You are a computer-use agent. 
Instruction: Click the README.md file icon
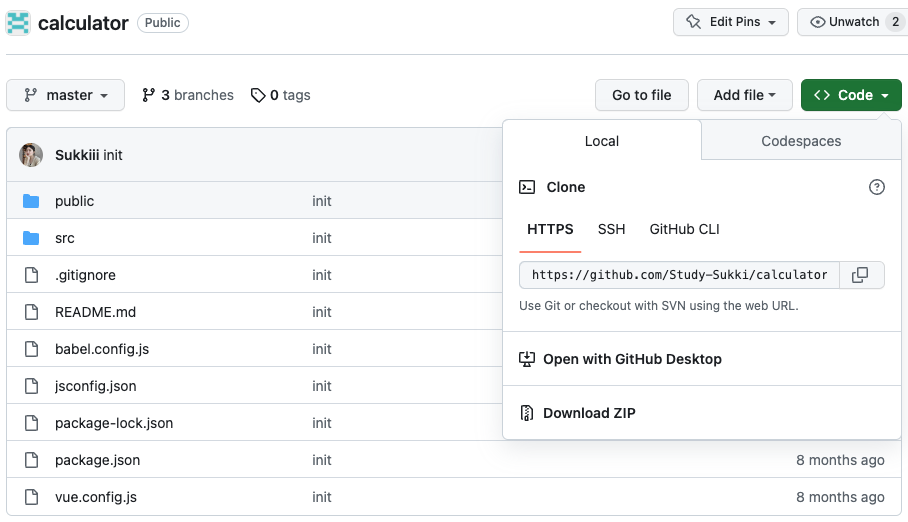tap(31, 312)
